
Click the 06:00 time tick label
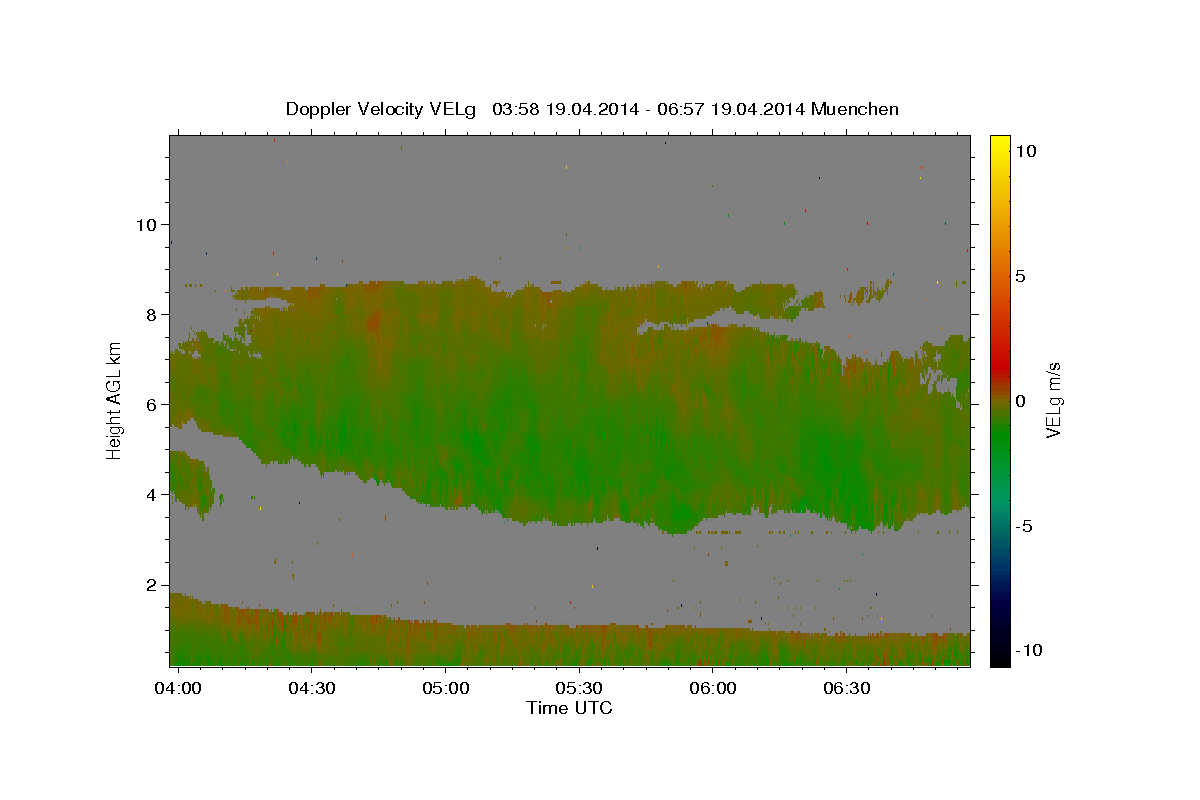[x=713, y=689]
